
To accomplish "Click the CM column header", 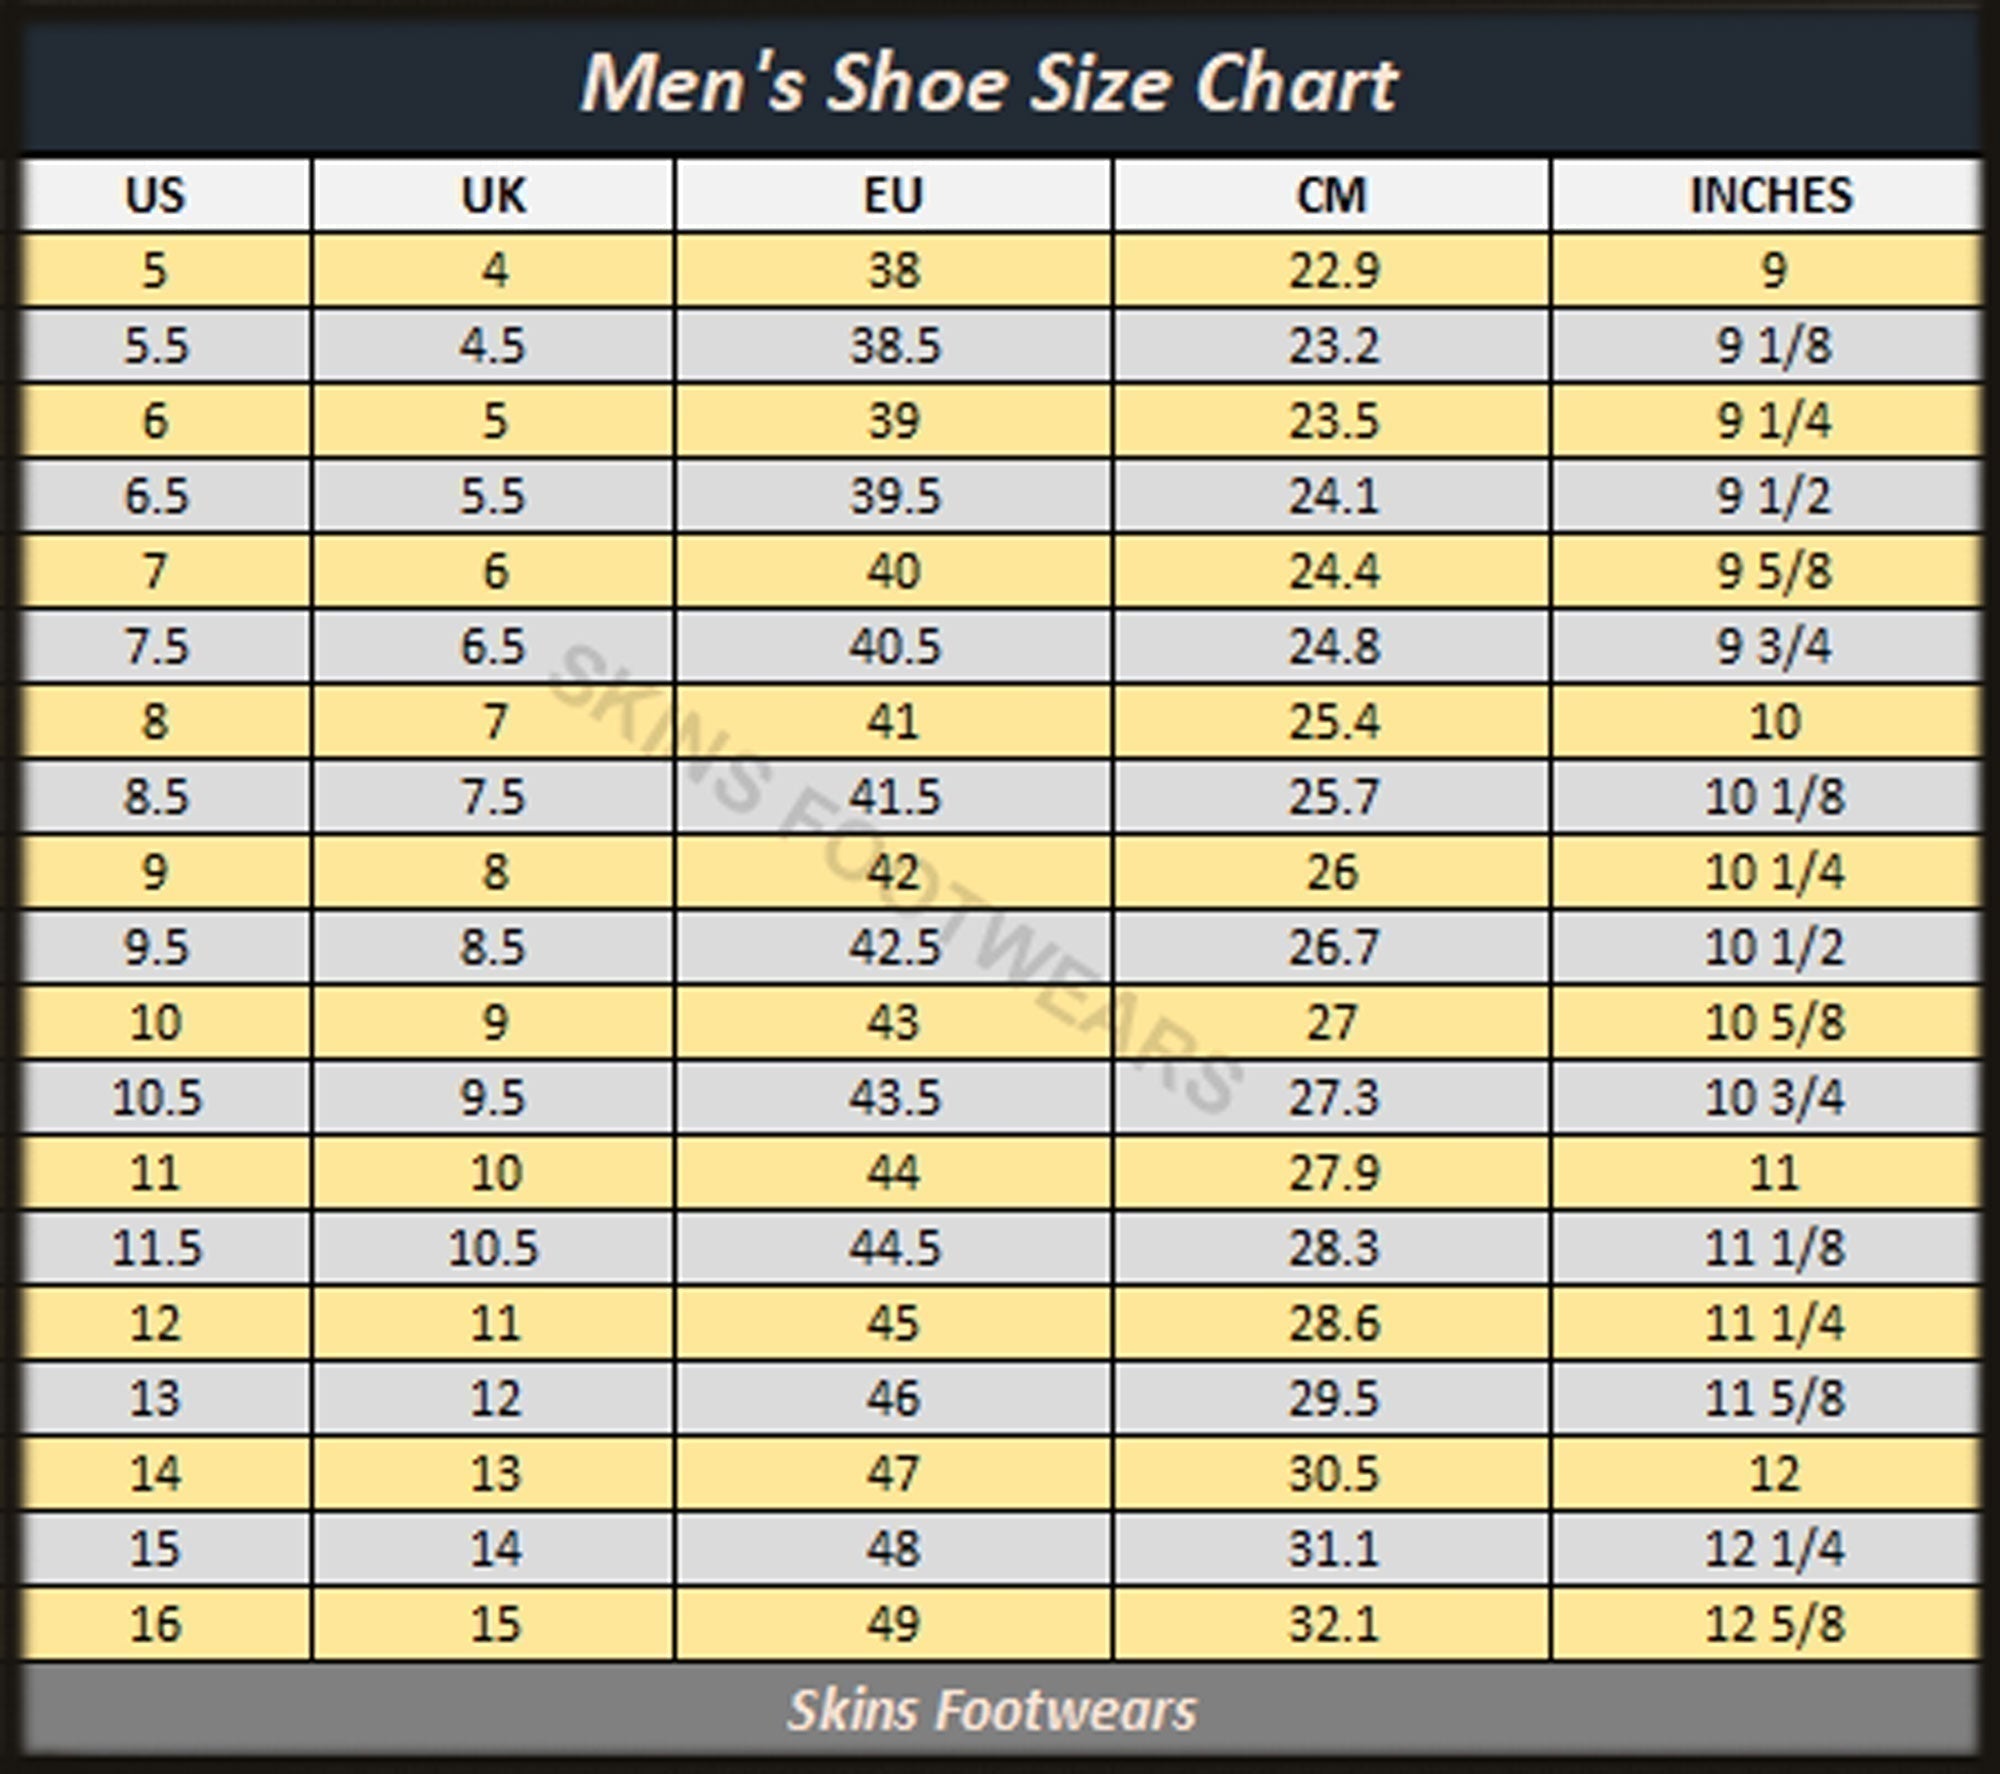I will pyautogui.click(x=1332, y=195).
